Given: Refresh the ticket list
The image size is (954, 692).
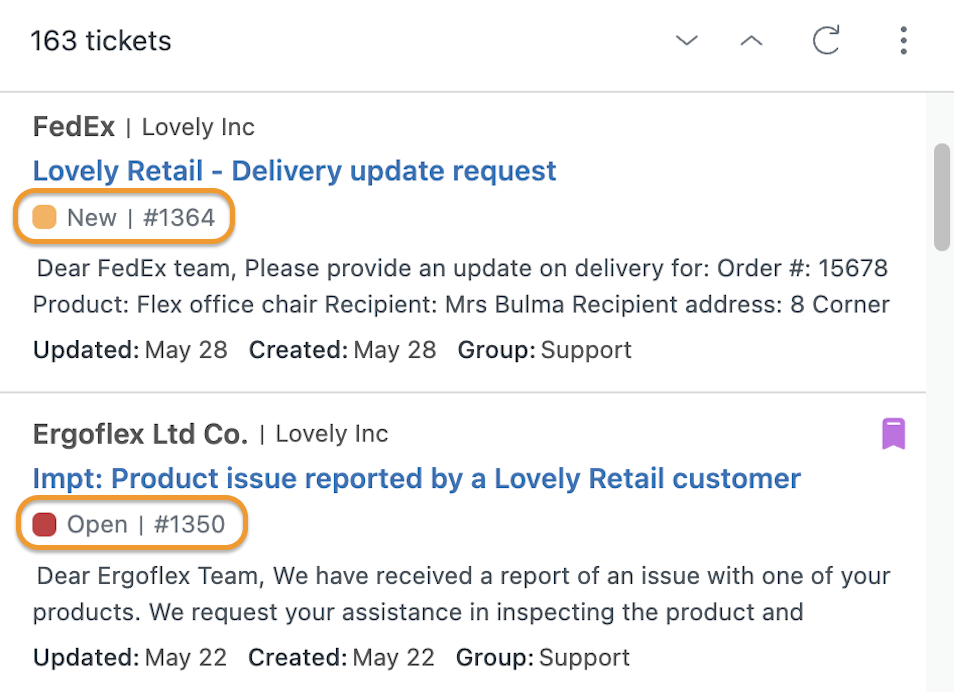Looking at the screenshot, I should (826, 40).
